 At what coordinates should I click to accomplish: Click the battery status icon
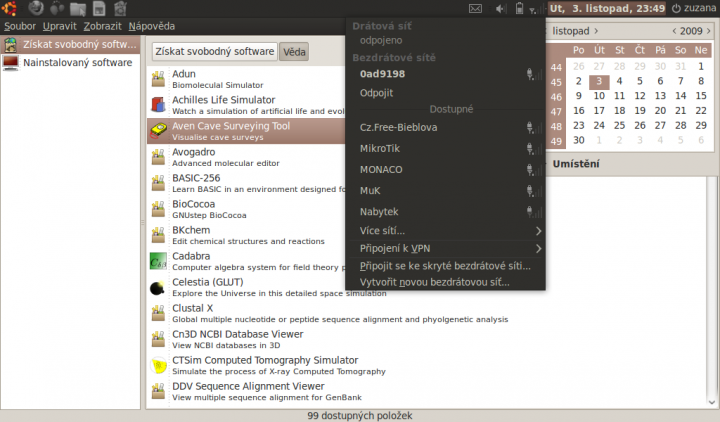[x=519, y=8]
